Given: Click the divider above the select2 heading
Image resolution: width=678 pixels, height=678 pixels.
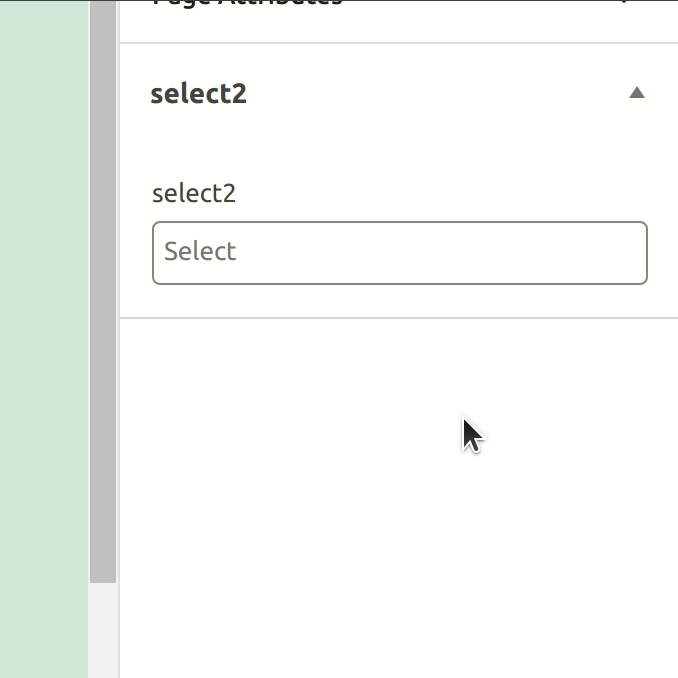Looking at the screenshot, I should pos(399,43).
